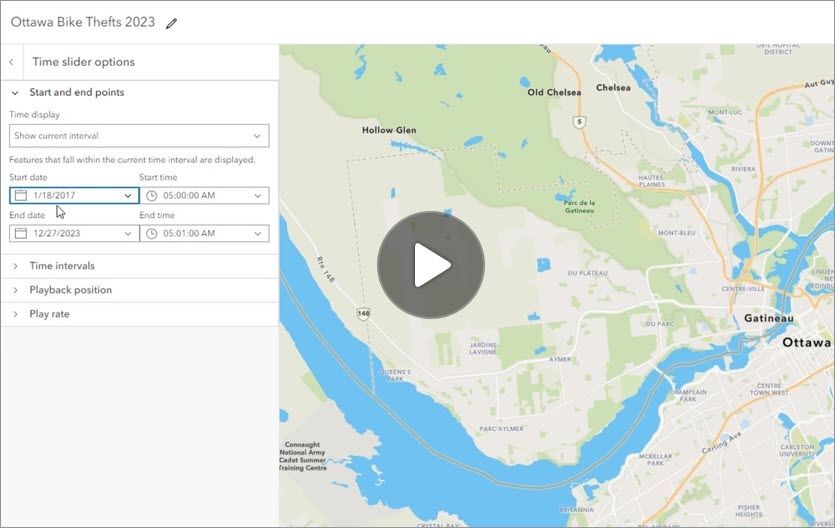Viewport: 835px width, 528px height.
Task: Open the Time display dropdown
Action: point(139,136)
